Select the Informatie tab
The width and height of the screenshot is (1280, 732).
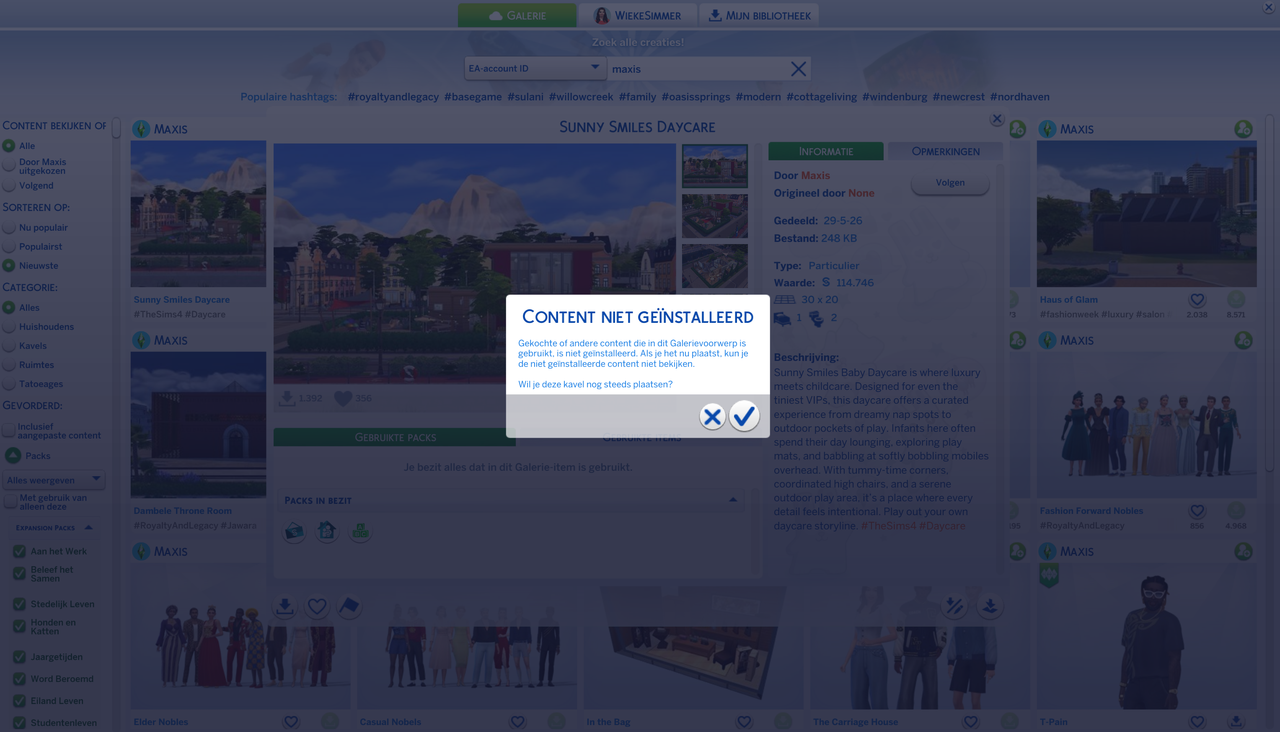[826, 151]
